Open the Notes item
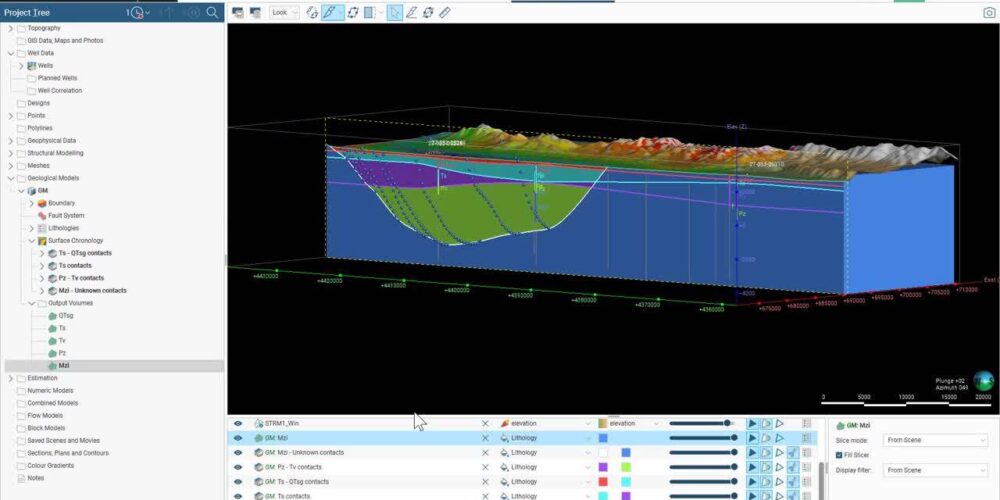The image size is (1000, 500). 36,478
